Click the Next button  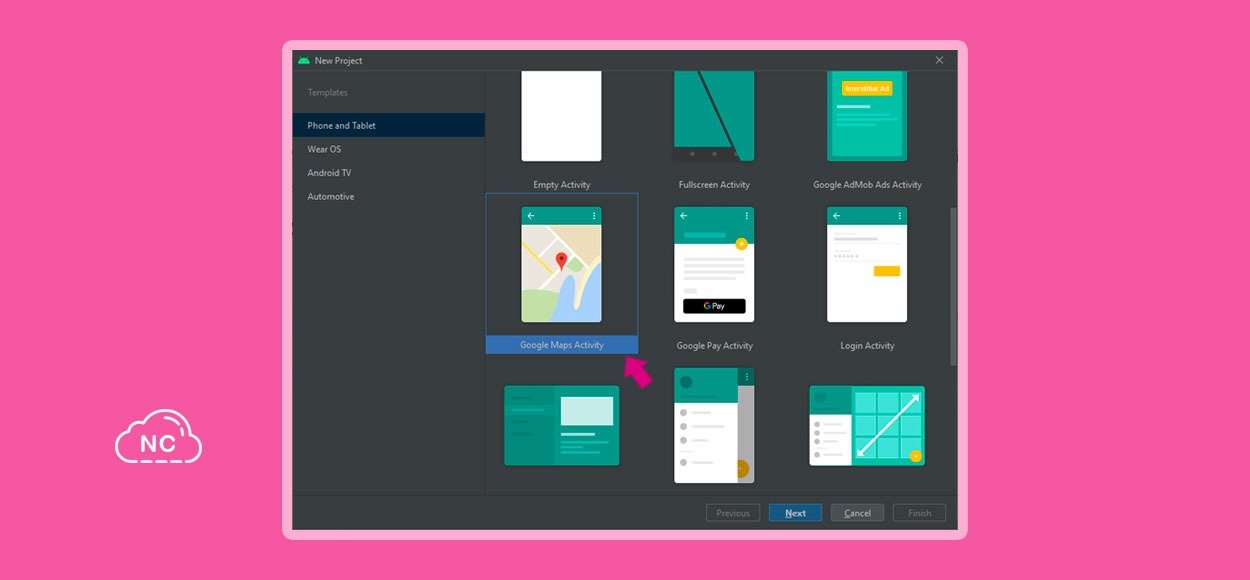coord(795,513)
